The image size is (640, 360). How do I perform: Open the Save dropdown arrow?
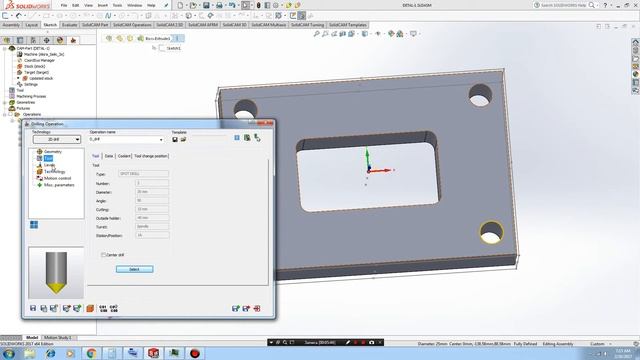[x=212, y=5]
